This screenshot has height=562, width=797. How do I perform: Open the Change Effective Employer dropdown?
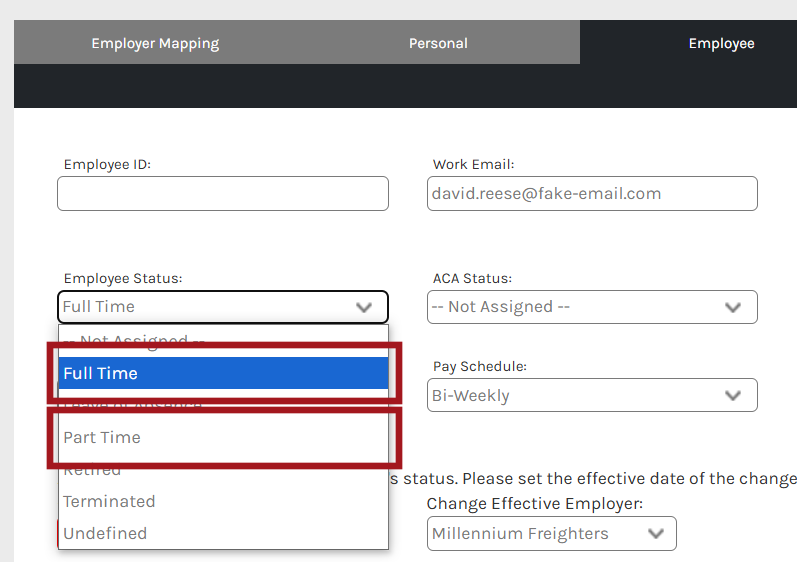[551, 534]
